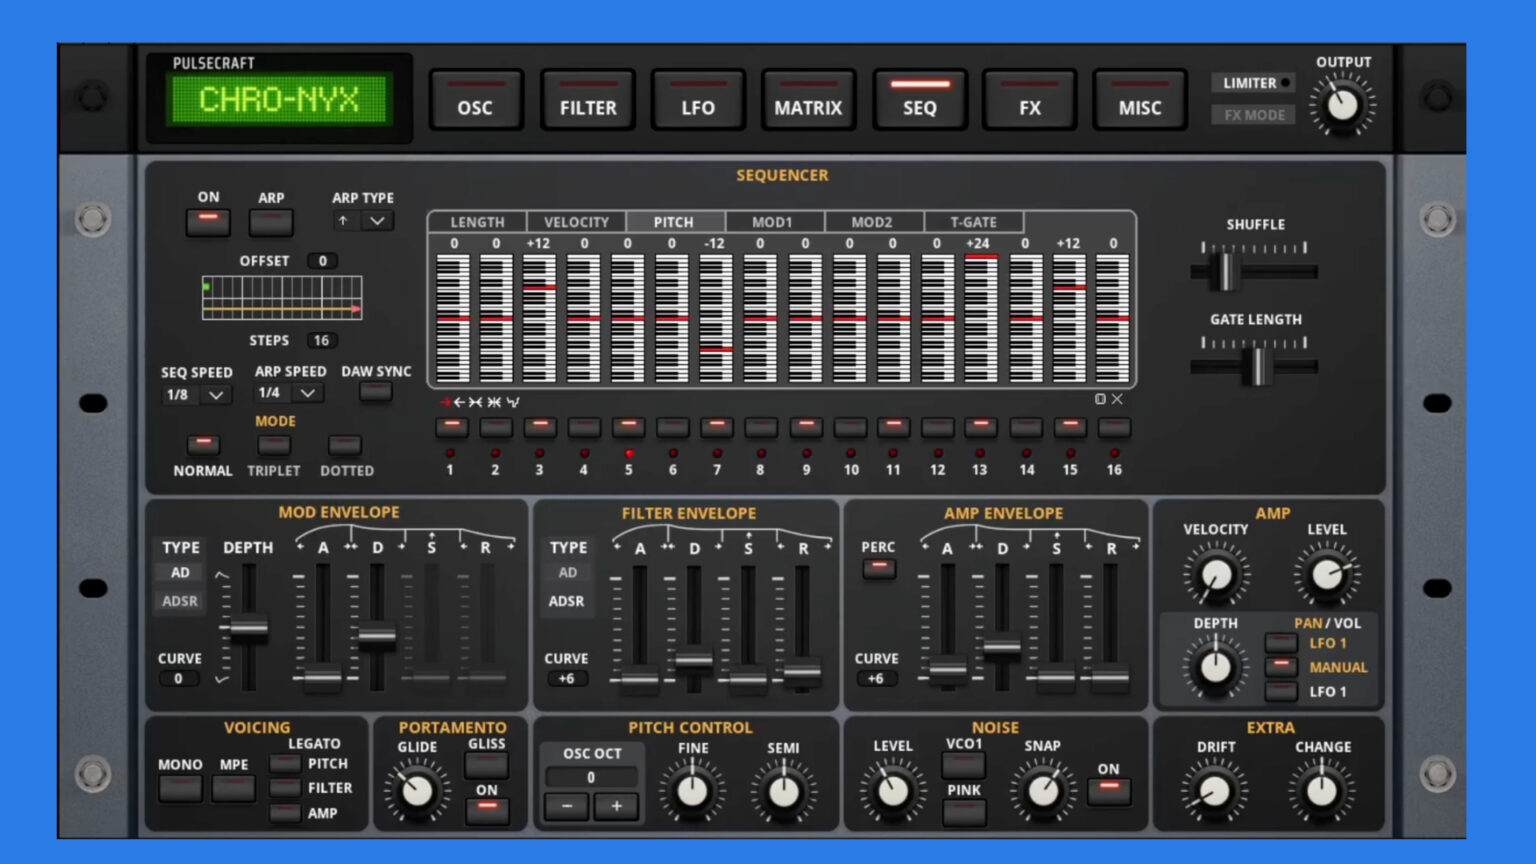Open the MATRIX page
The image size is (1536, 864).
click(808, 100)
